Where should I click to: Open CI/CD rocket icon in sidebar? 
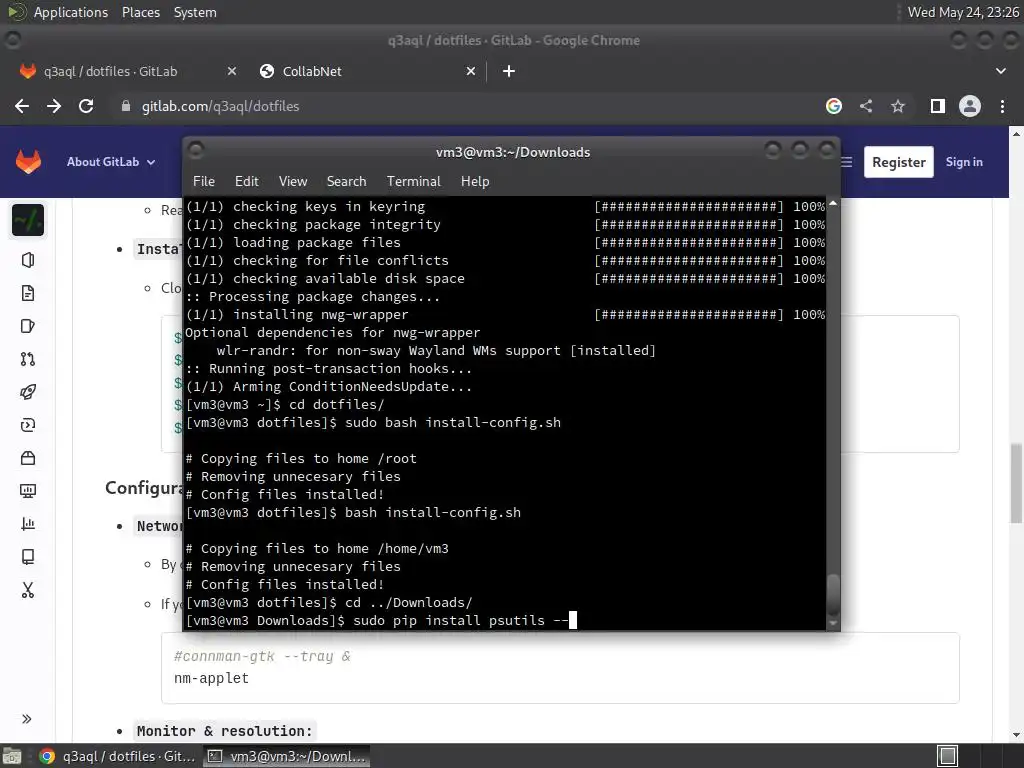coord(27,392)
